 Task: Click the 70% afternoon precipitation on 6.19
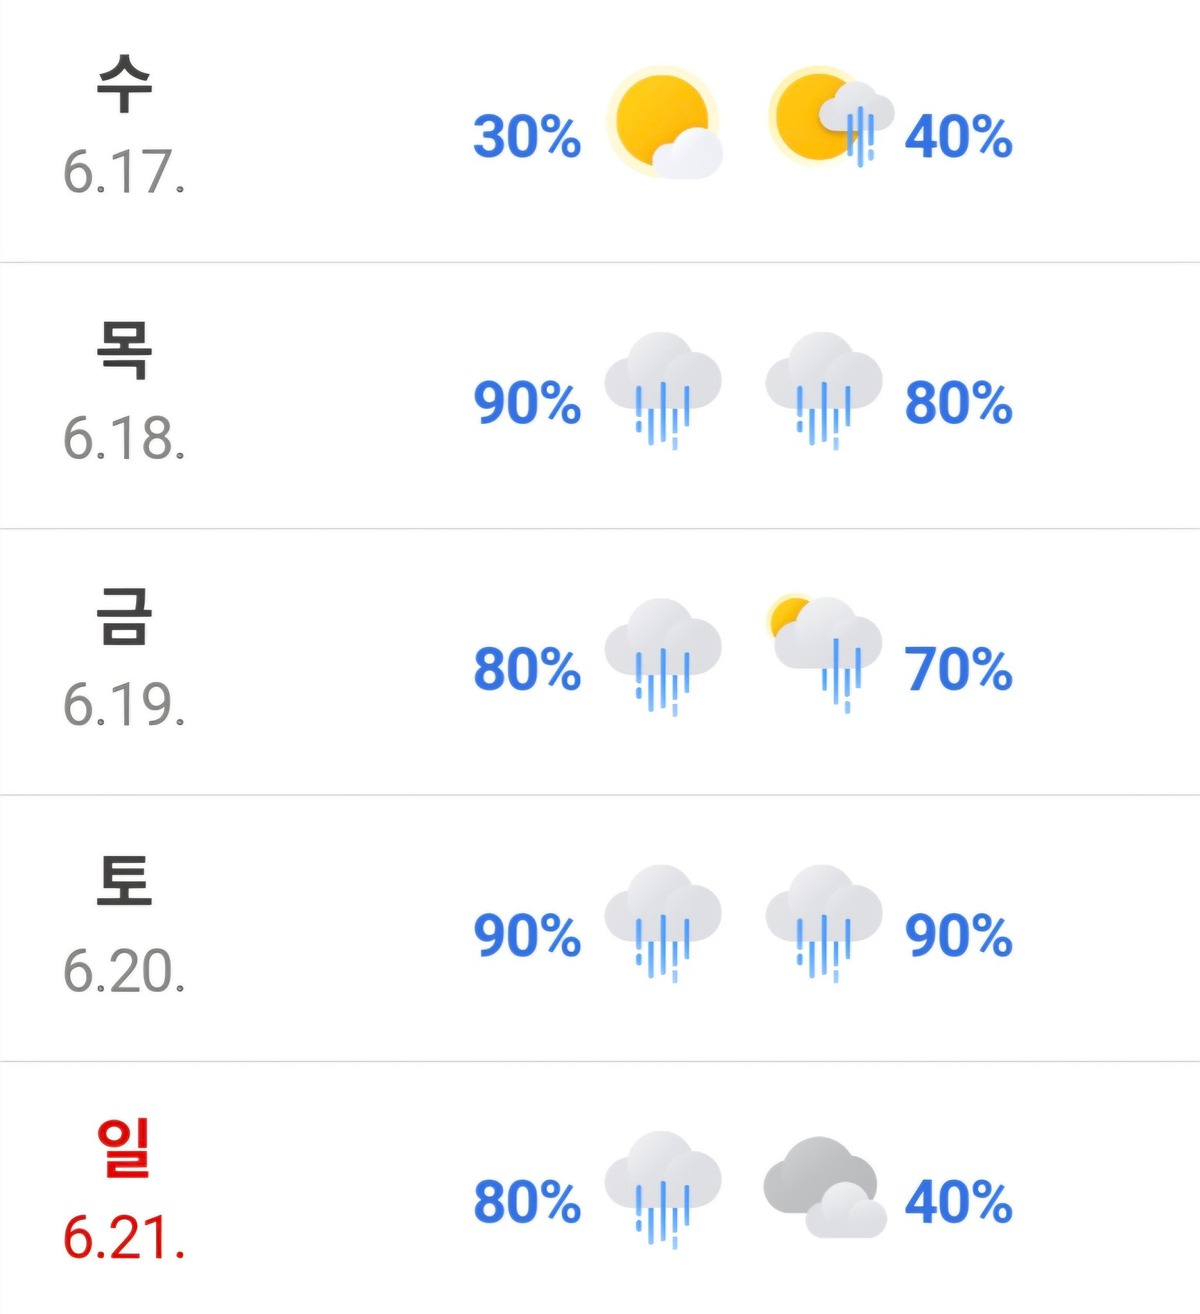point(959,669)
